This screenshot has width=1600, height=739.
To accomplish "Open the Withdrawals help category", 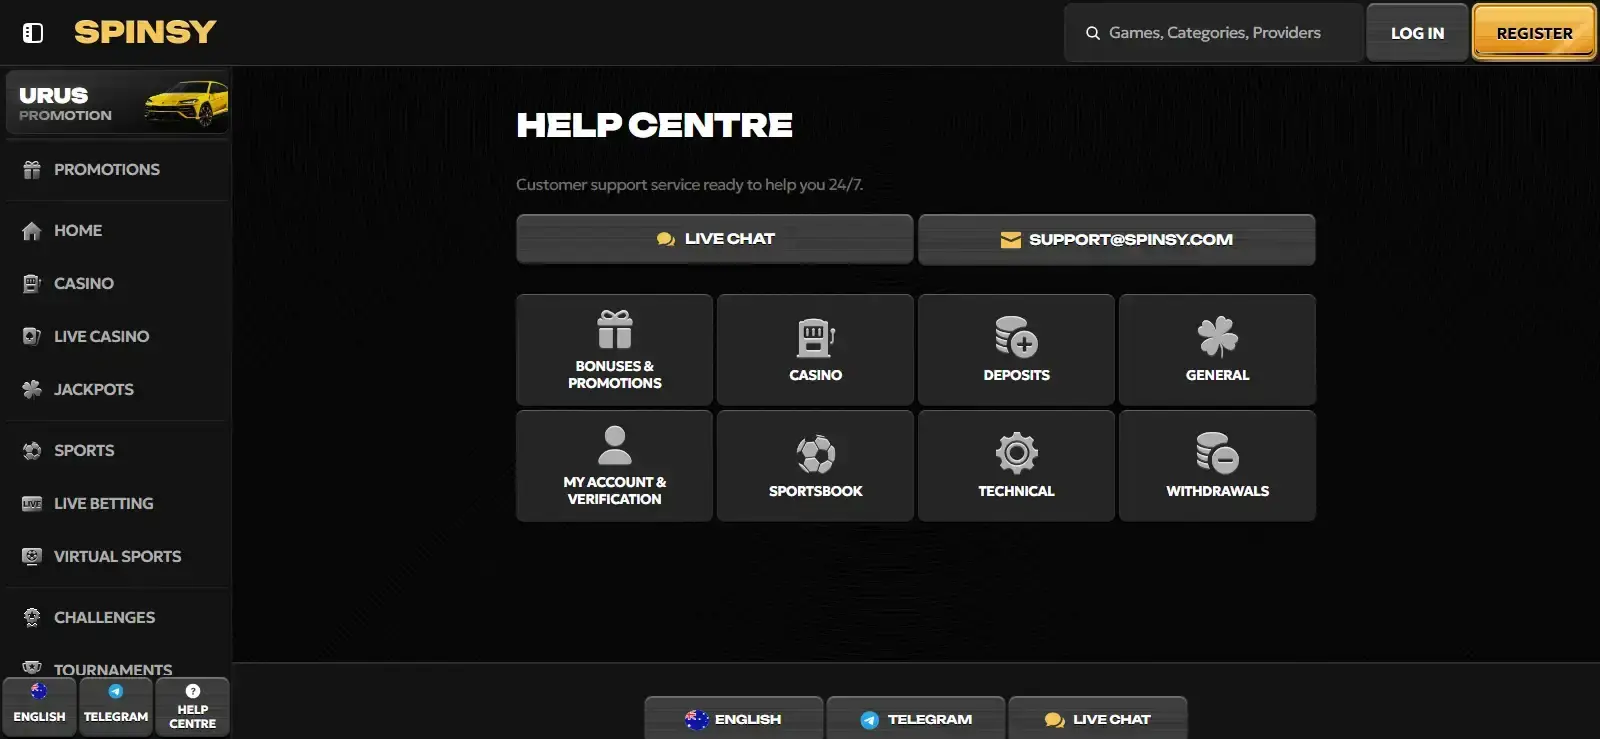I will click(1218, 466).
